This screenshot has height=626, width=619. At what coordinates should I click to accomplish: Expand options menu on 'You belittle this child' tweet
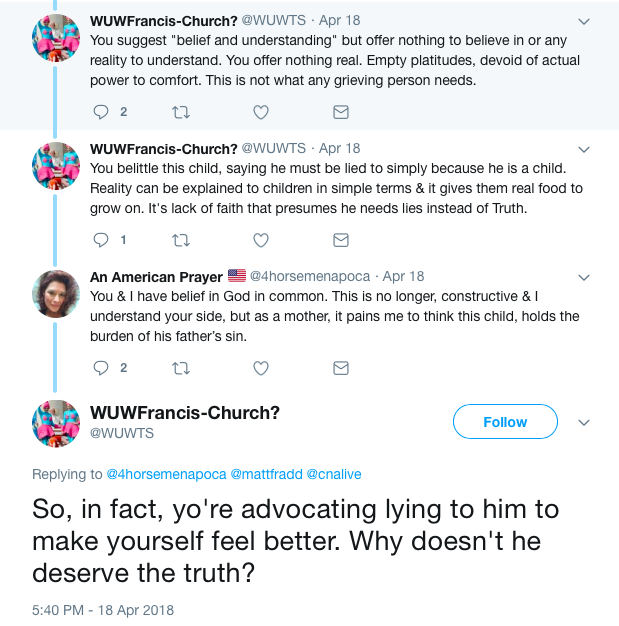[584, 149]
